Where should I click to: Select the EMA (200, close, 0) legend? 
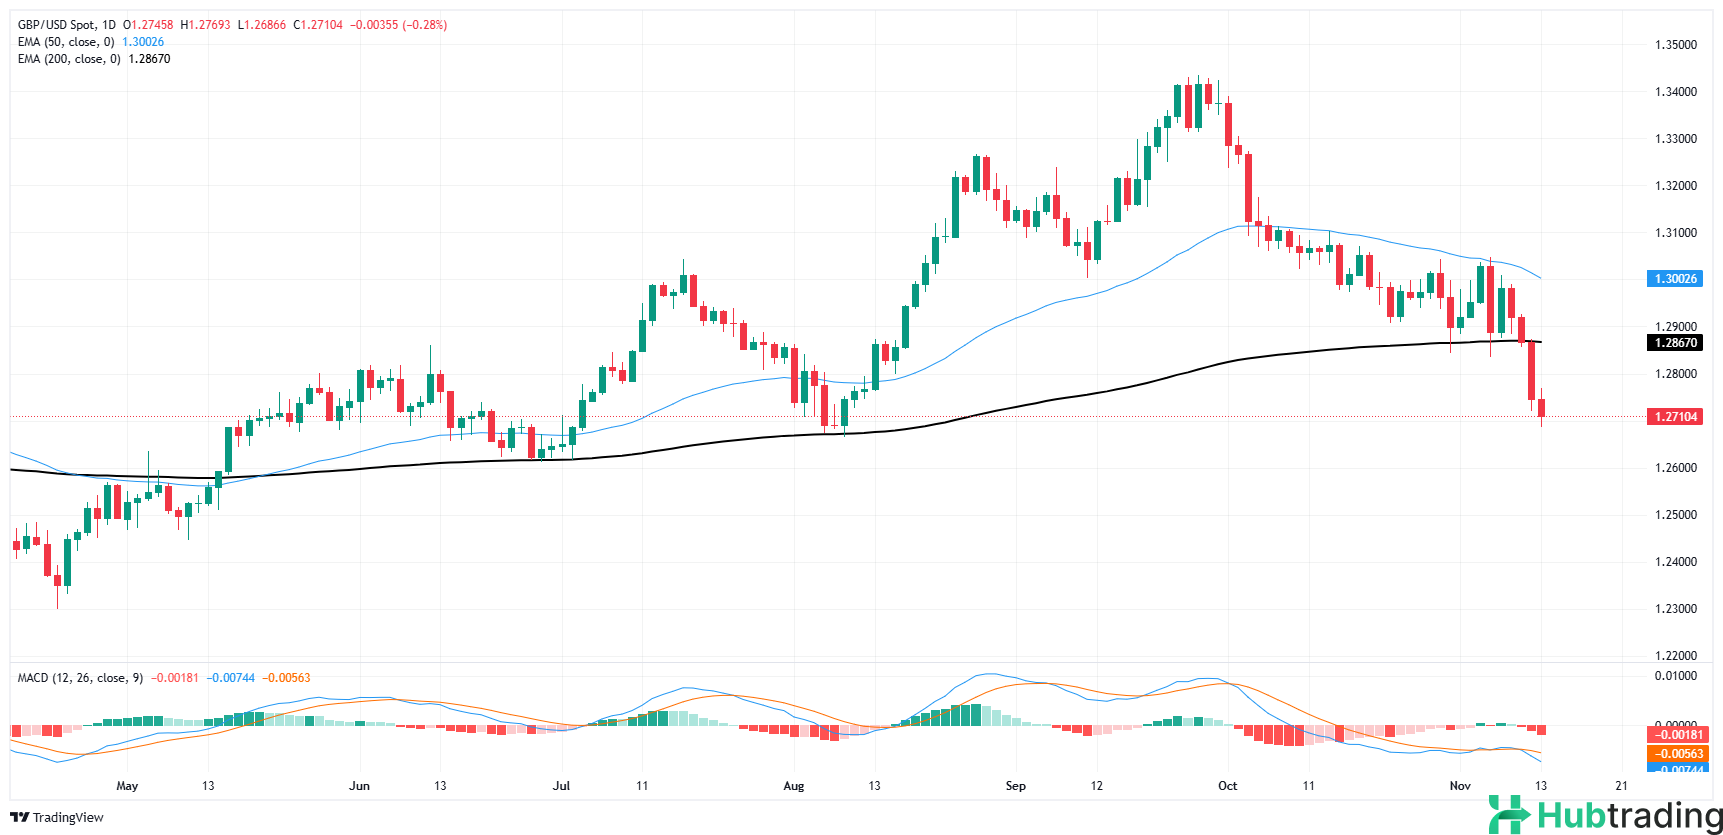pyautogui.click(x=69, y=59)
